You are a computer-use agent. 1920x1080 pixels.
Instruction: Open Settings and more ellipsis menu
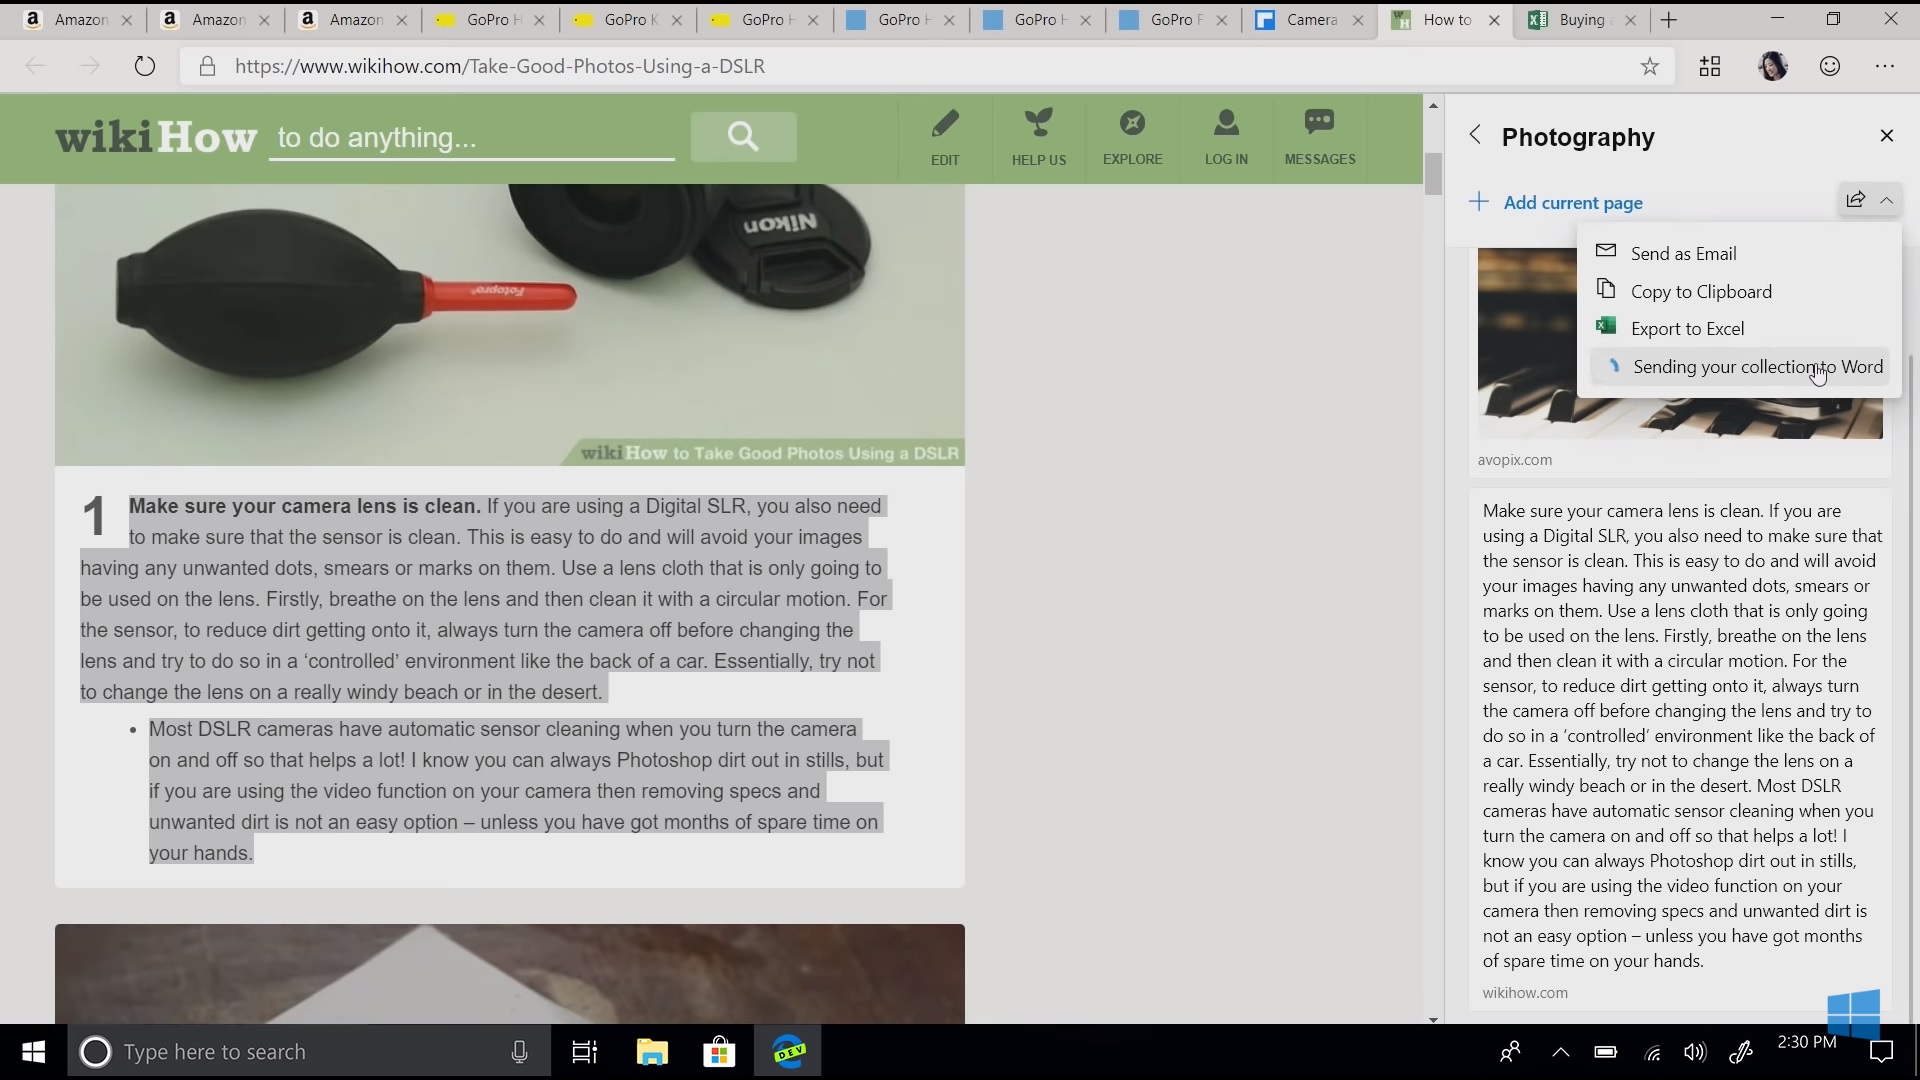[x=1884, y=66]
